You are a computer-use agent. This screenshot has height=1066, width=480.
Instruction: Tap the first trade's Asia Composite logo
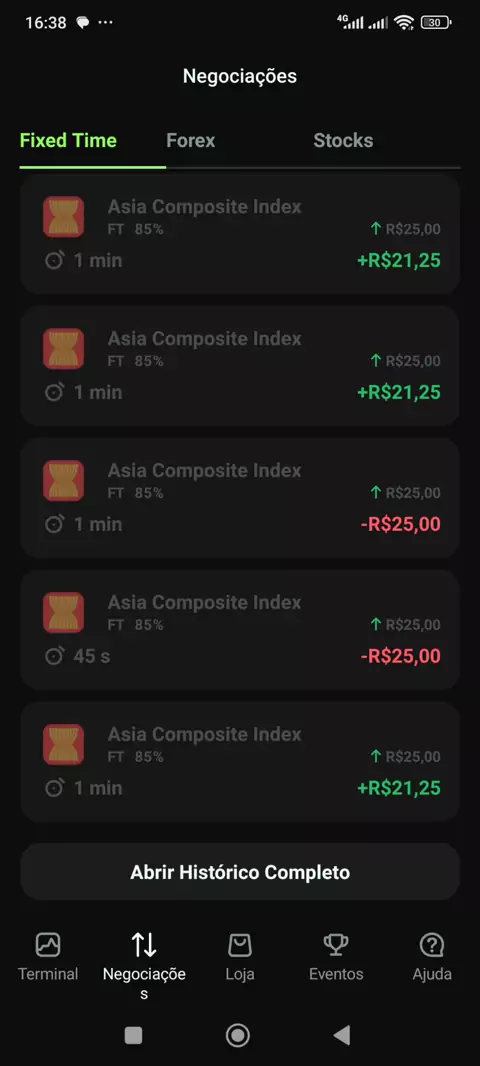[x=63, y=217]
